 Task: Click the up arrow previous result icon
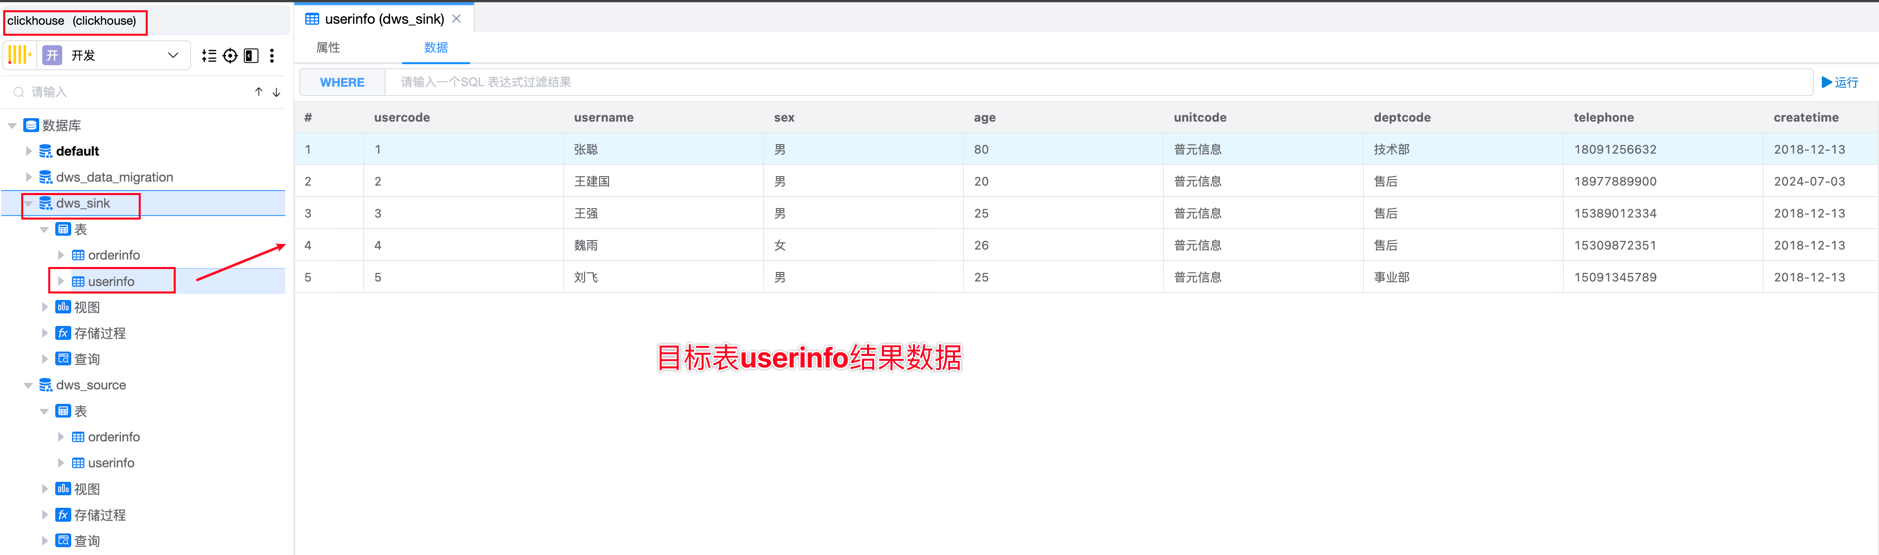[259, 92]
